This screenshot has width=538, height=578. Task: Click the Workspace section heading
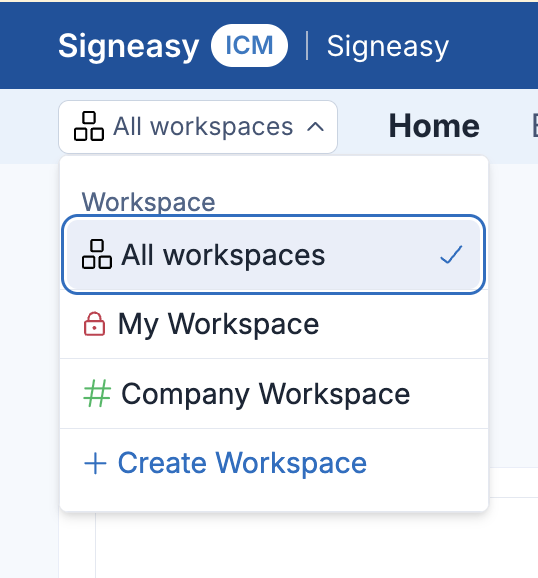click(148, 202)
